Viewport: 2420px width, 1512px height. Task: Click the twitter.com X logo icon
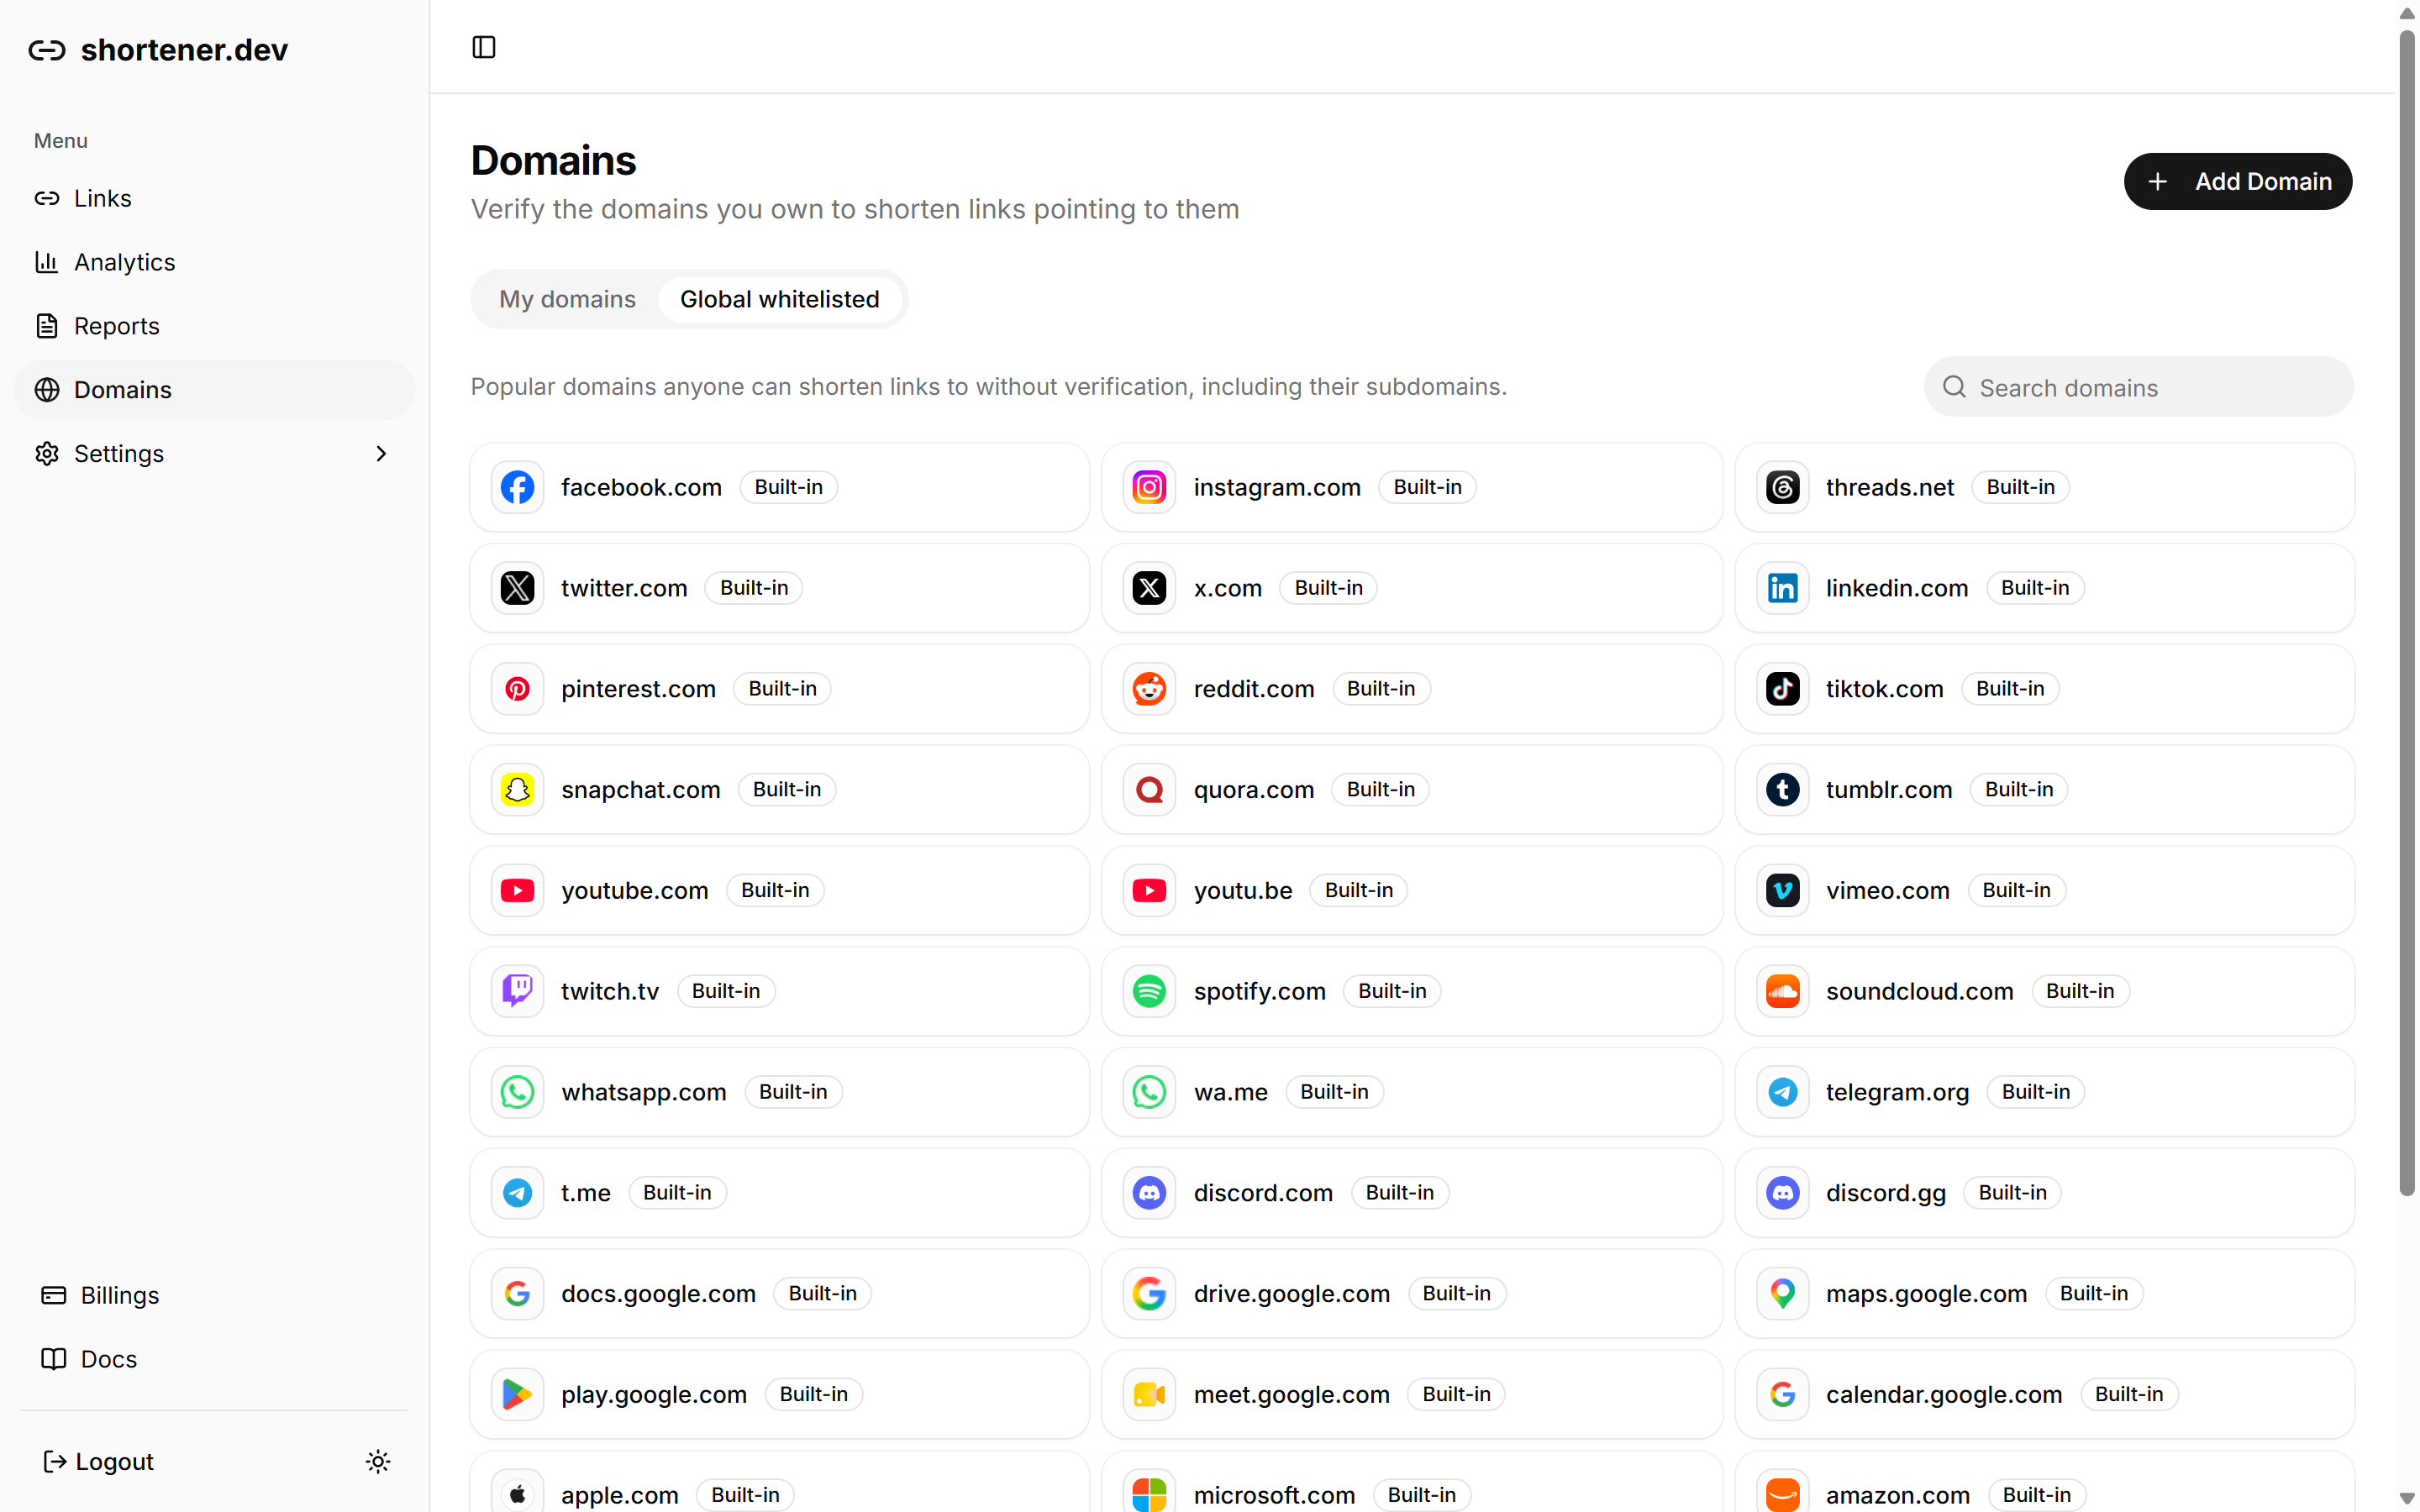pyautogui.click(x=517, y=588)
